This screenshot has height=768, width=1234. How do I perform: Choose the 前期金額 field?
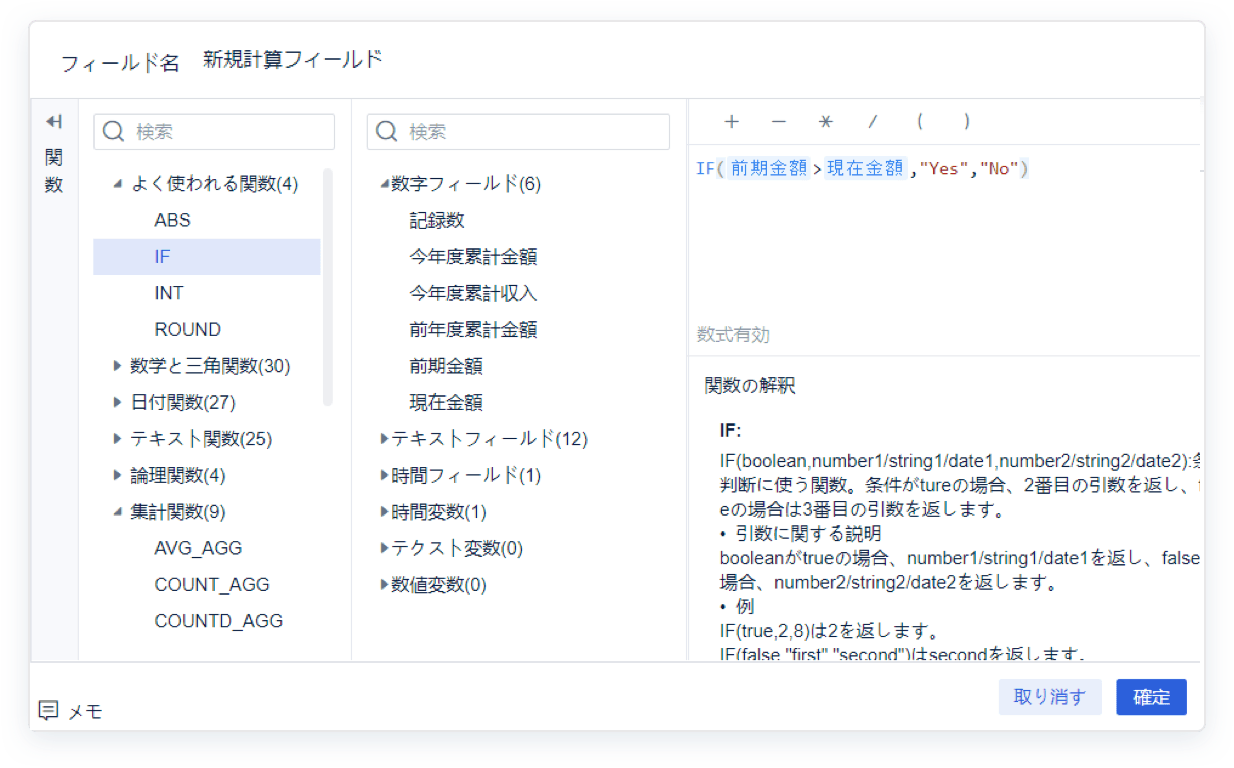coord(445,366)
